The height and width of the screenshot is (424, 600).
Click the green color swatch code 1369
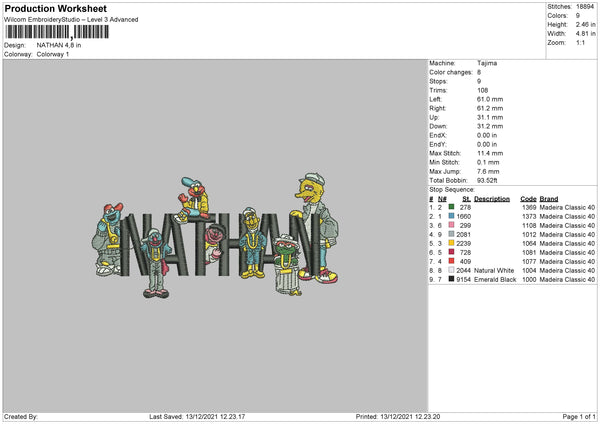tap(452, 207)
